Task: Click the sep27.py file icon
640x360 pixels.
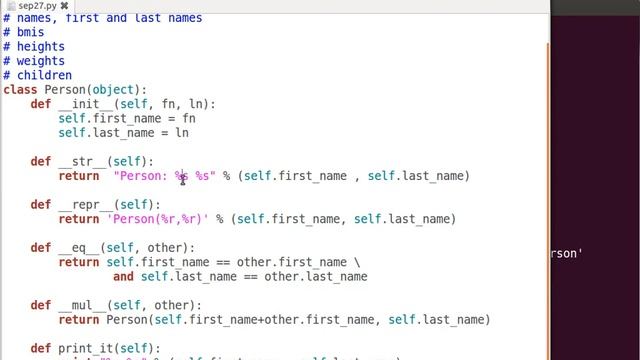Action: click(11, 6)
